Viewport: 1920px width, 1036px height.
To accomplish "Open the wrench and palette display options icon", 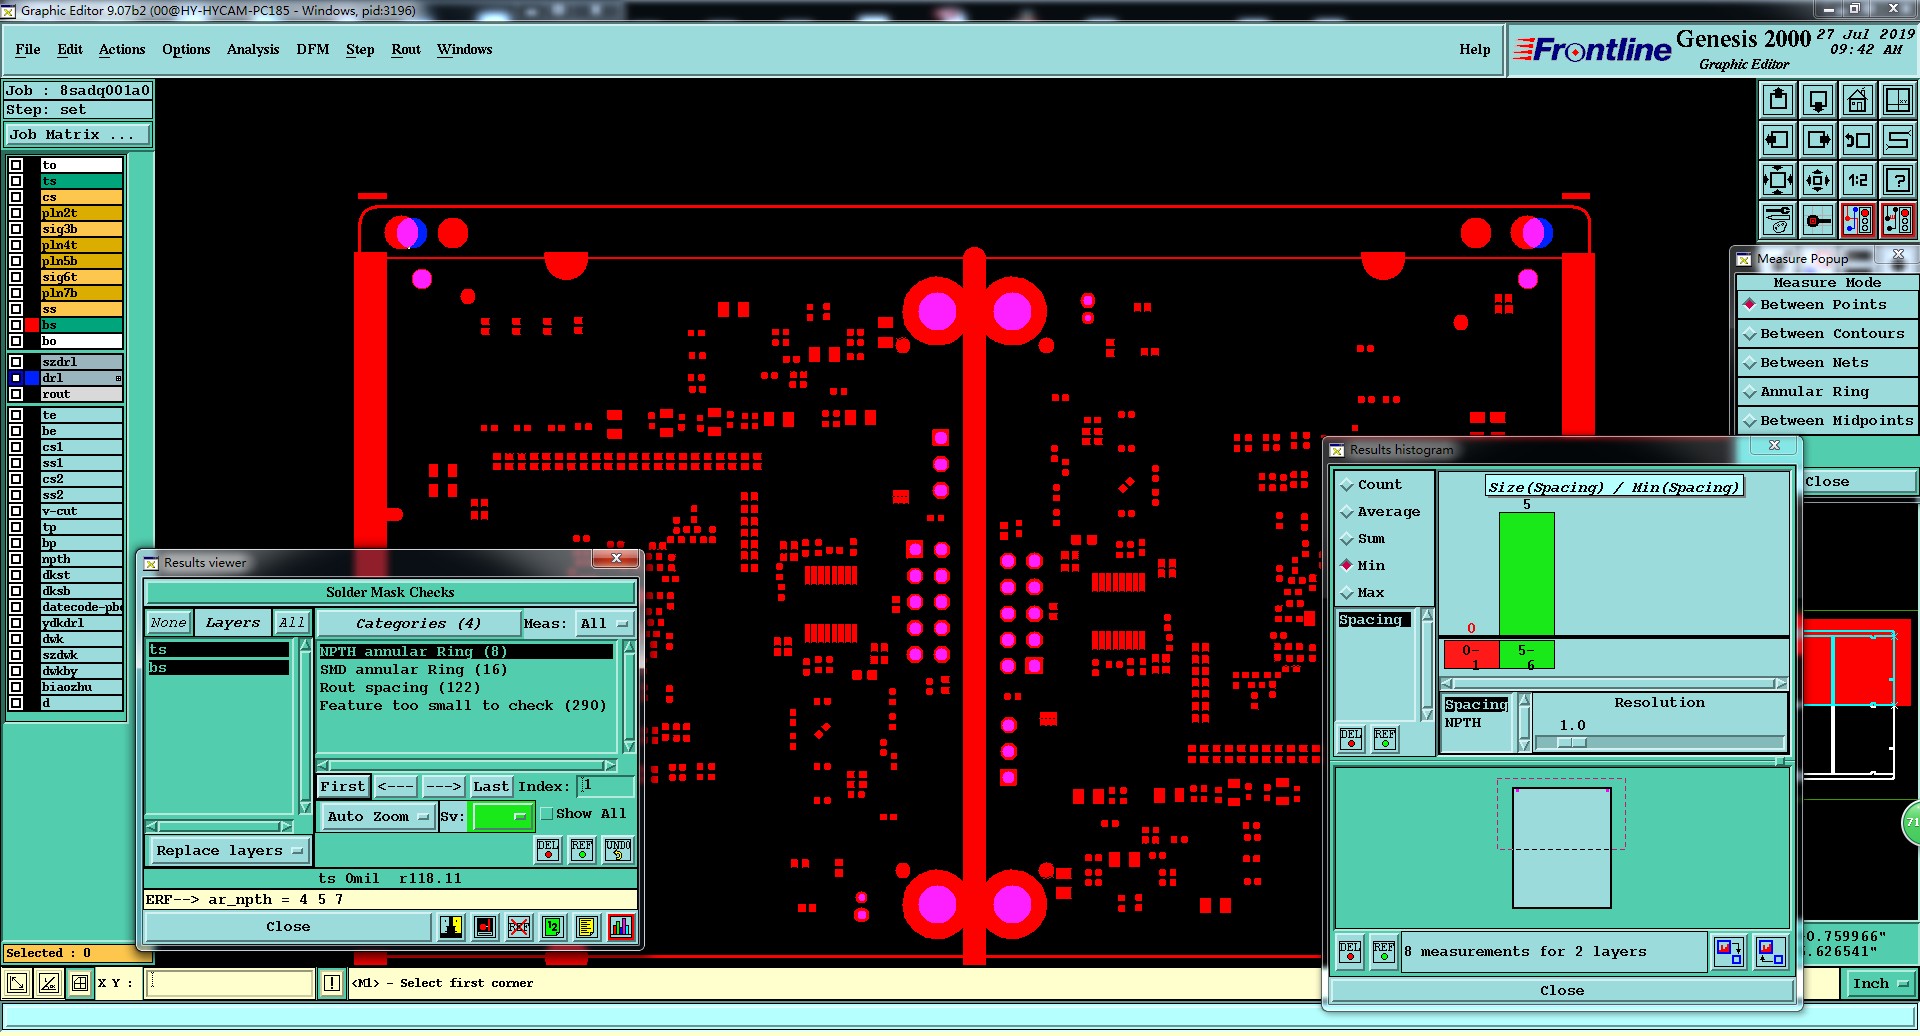I will point(1778,220).
